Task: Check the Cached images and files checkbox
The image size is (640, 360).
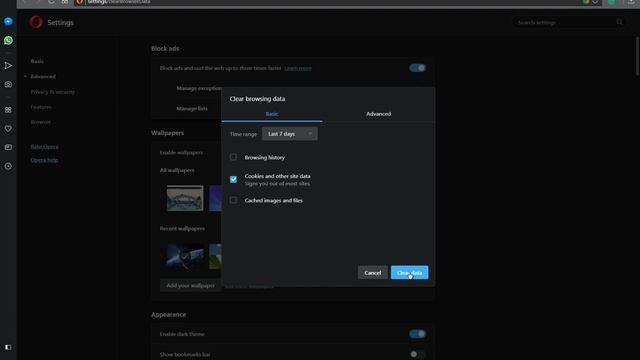Action: (x=233, y=200)
